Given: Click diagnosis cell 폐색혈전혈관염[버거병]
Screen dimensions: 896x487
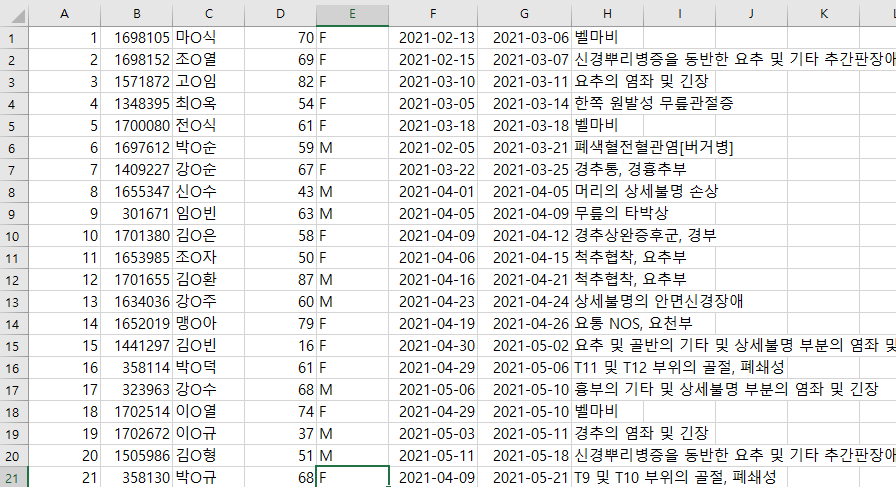Looking at the screenshot, I should 653,147.
